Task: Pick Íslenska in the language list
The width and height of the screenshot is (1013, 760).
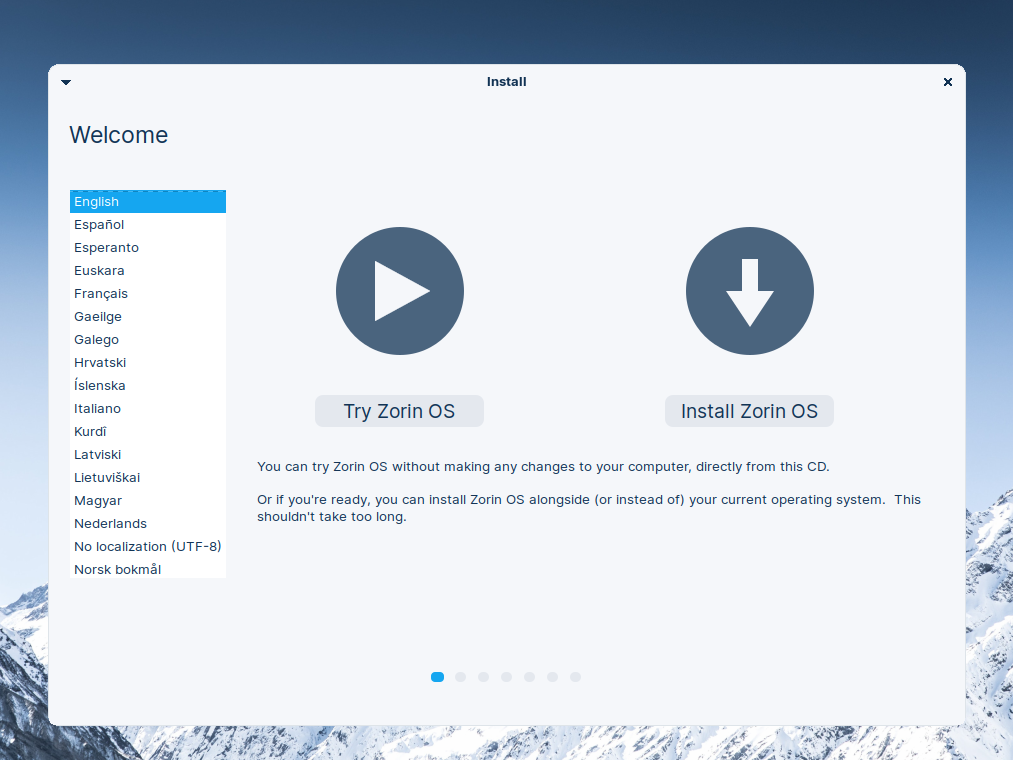Action: pos(148,386)
